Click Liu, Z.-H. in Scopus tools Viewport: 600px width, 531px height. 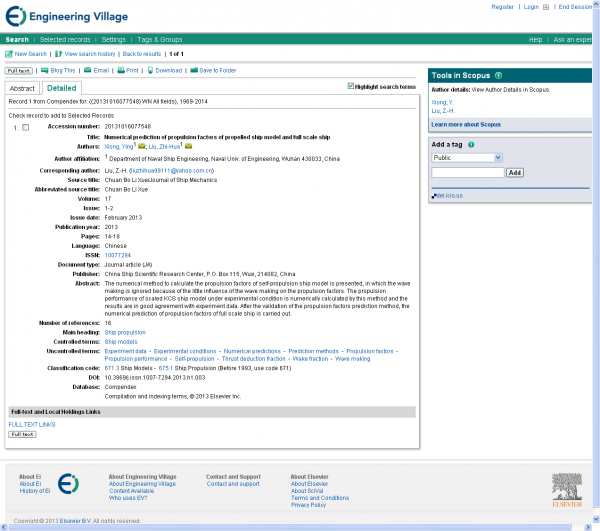pyautogui.click(x=443, y=111)
